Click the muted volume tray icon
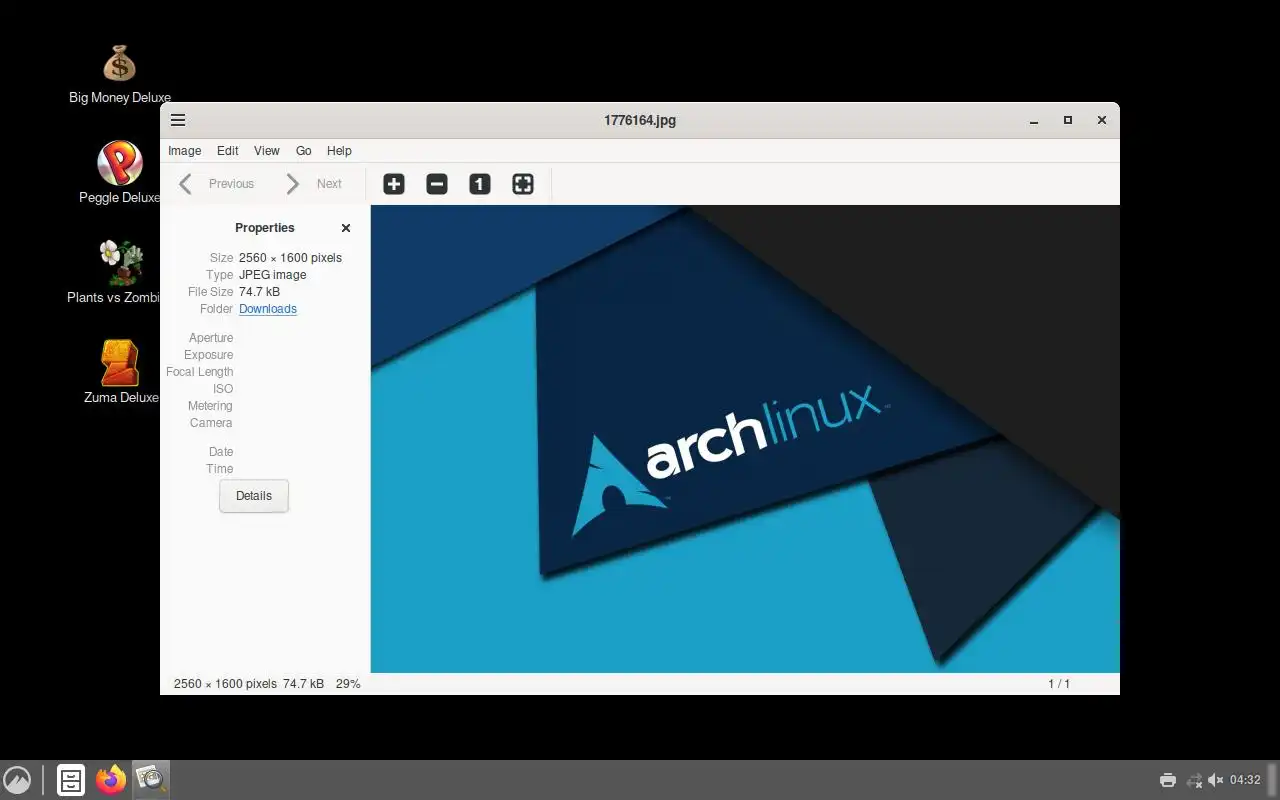 [1216, 780]
